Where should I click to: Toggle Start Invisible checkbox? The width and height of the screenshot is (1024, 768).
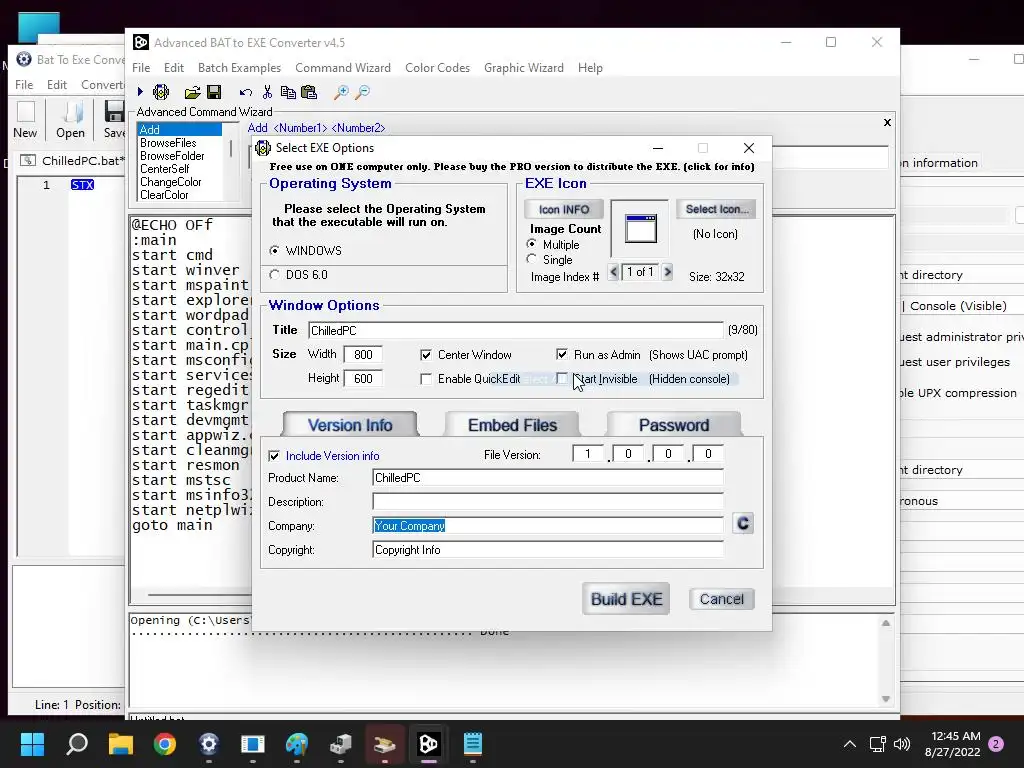[562, 379]
